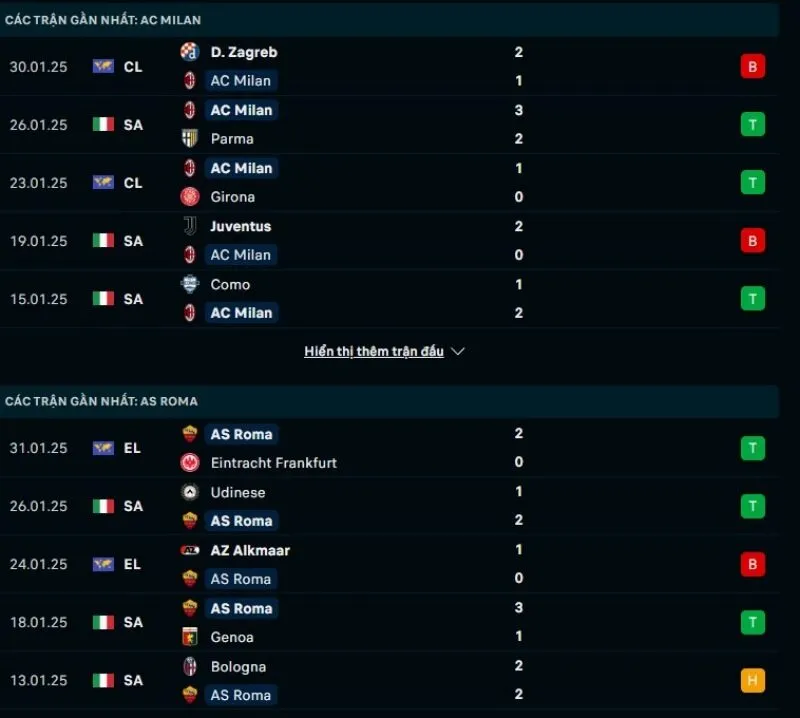Select the Serie A Italy flag icon beside 26.01.25
Viewport: 800px width, 718px height.
tap(103, 124)
